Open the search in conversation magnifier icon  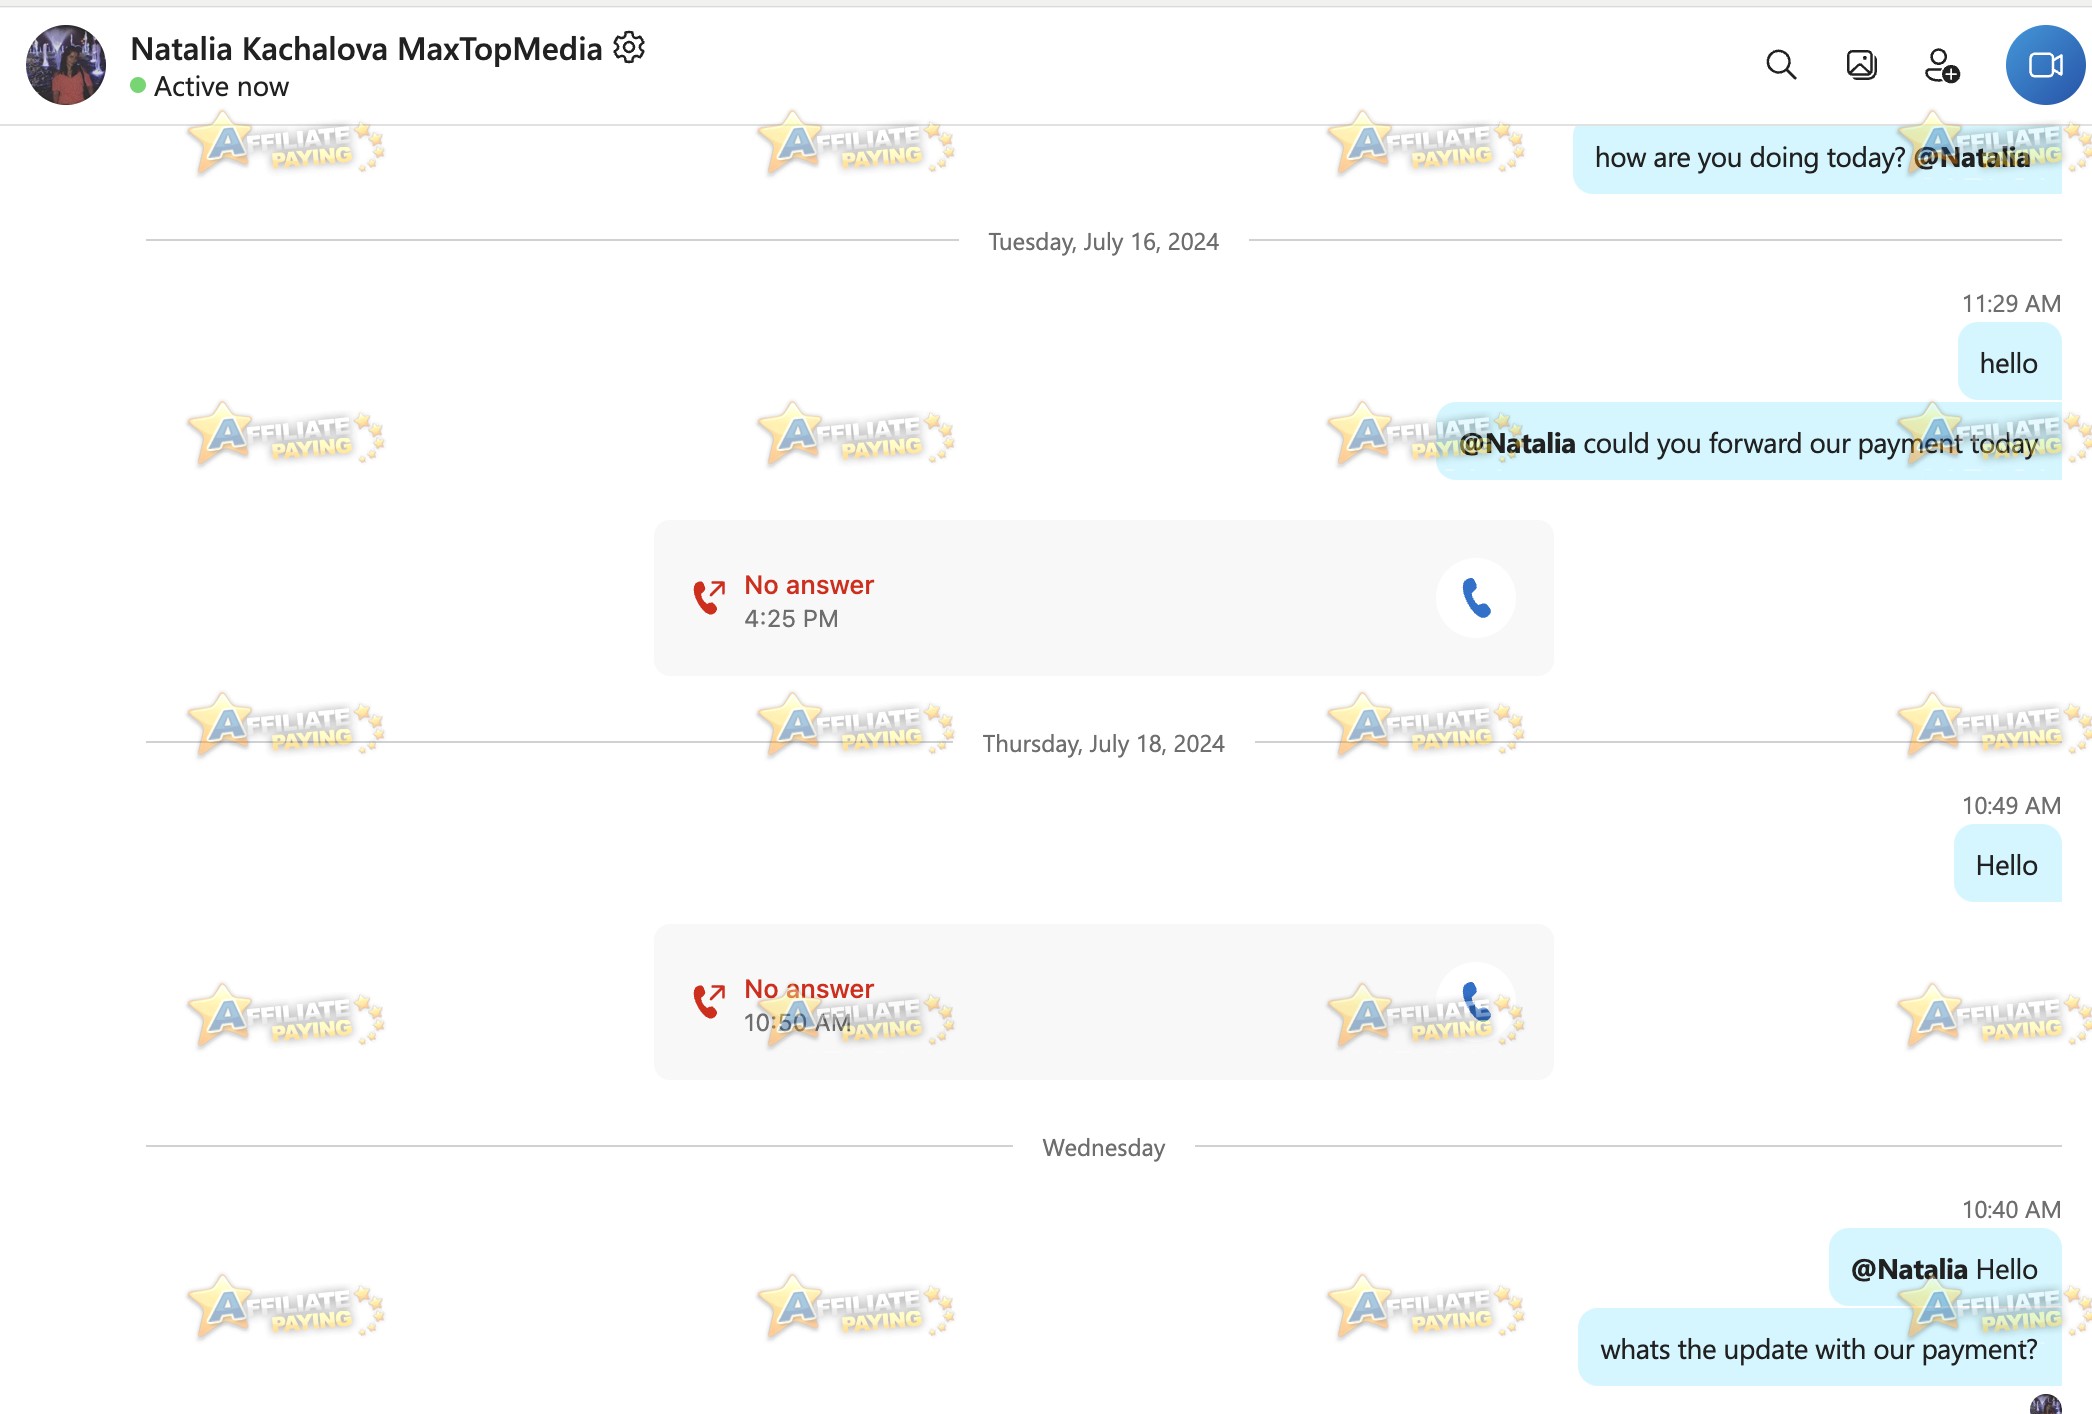tap(1781, 65)
